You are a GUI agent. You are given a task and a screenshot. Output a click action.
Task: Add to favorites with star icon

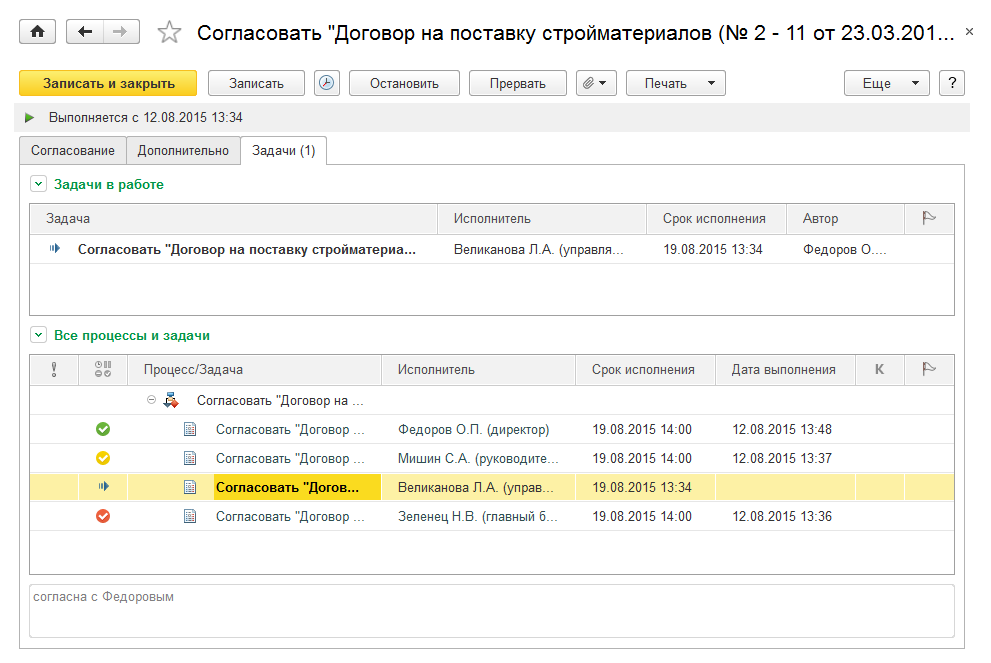(x=170, y=33)
